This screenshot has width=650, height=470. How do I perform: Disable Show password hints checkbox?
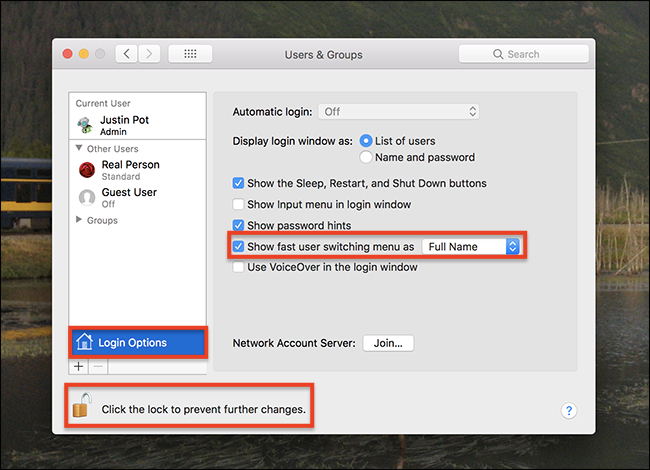click(x=238, y=225)
